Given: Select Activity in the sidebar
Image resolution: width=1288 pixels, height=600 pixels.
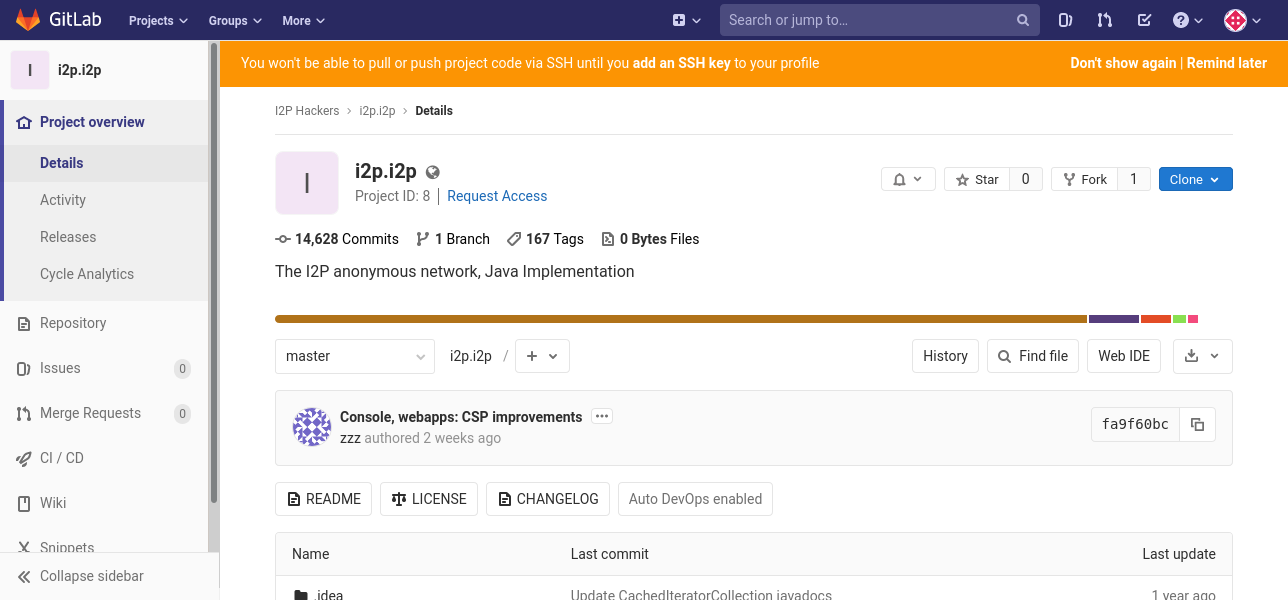Looking at the screenshot, I should tap(63, 200).
